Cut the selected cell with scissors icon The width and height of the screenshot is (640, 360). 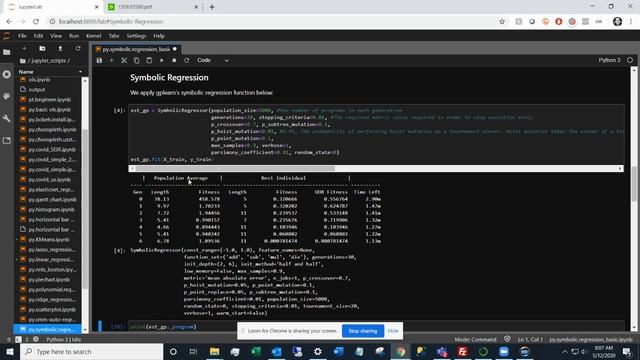pos(124,60)
